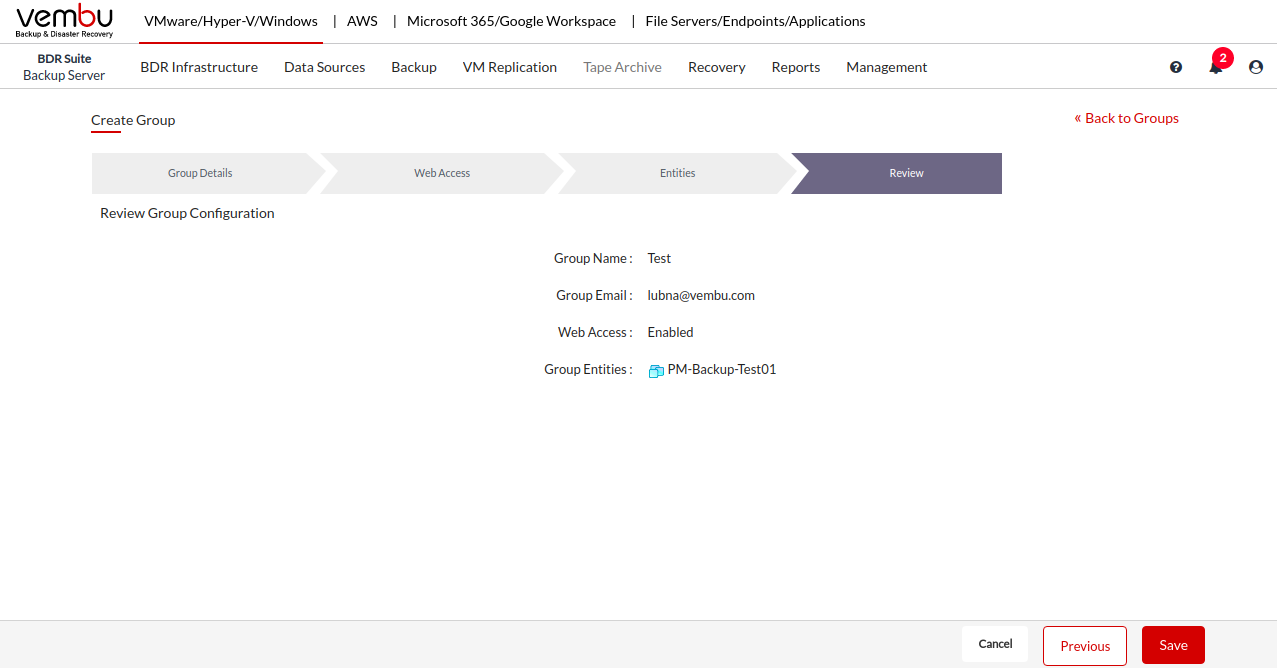1277x668 pixels.
Task: Click the Web Access value Enabled
Action: (x=670, y=332)
